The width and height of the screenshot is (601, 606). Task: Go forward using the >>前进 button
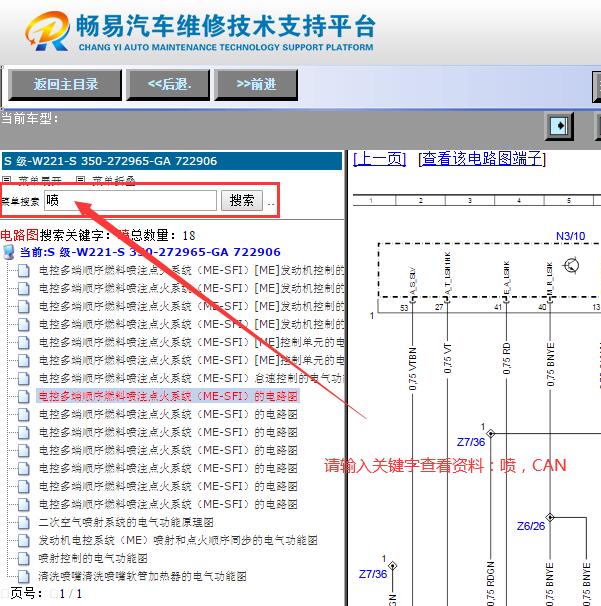coord(256,85)
